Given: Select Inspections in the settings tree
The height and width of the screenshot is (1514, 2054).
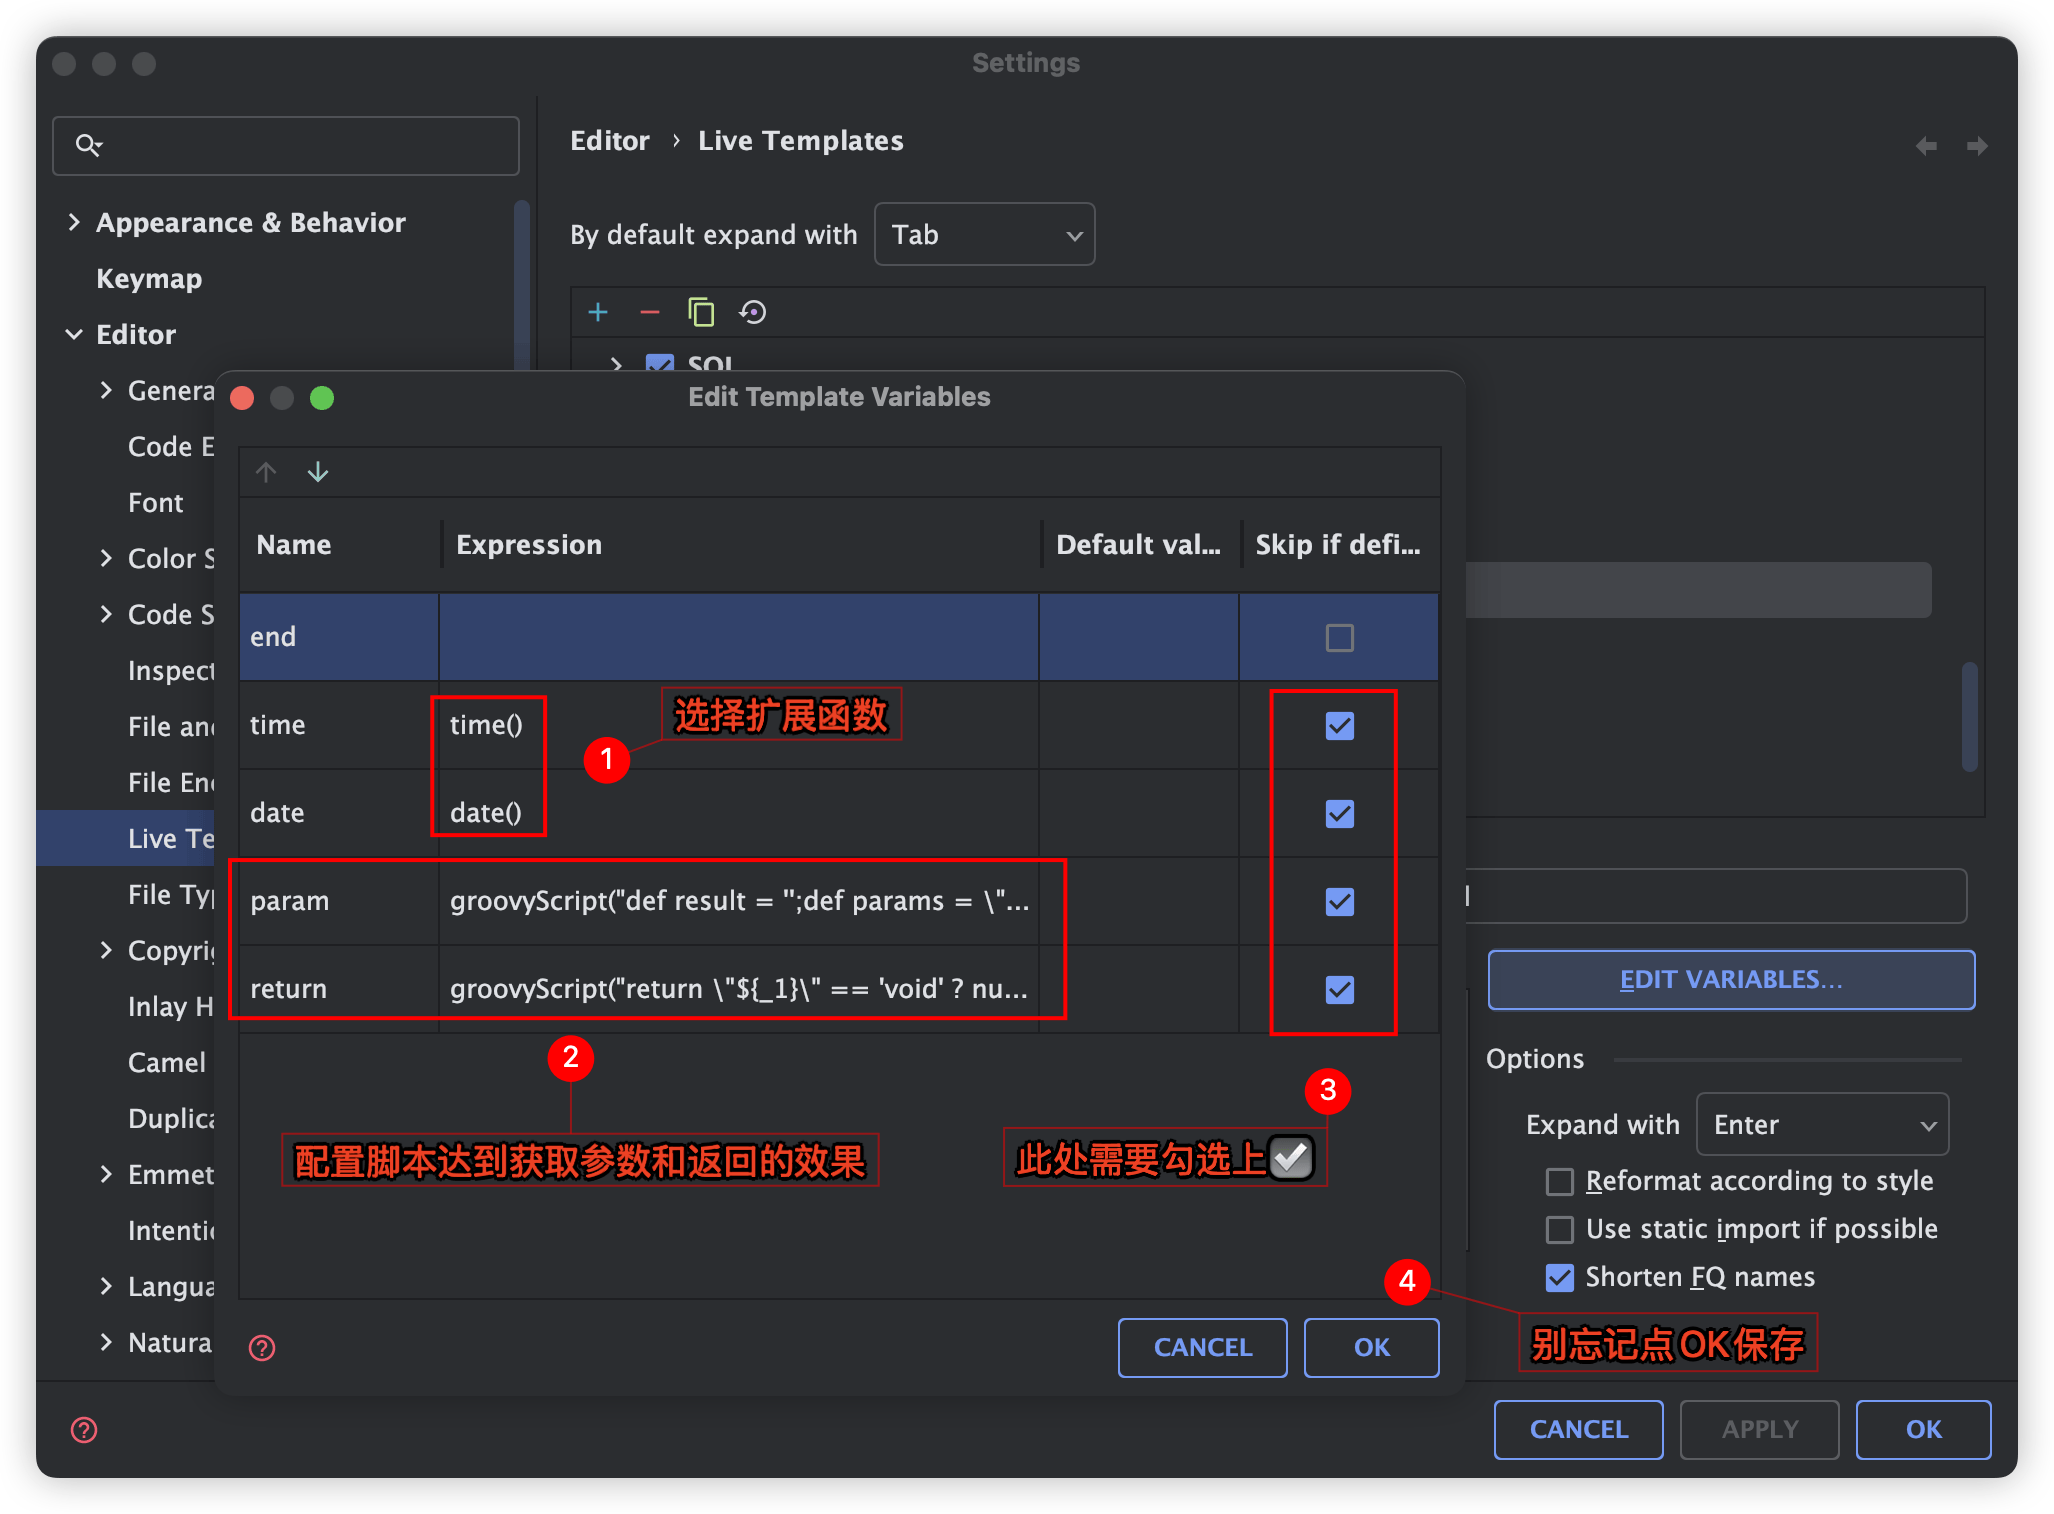Looking at the screenshot, I should coord(171,670).
